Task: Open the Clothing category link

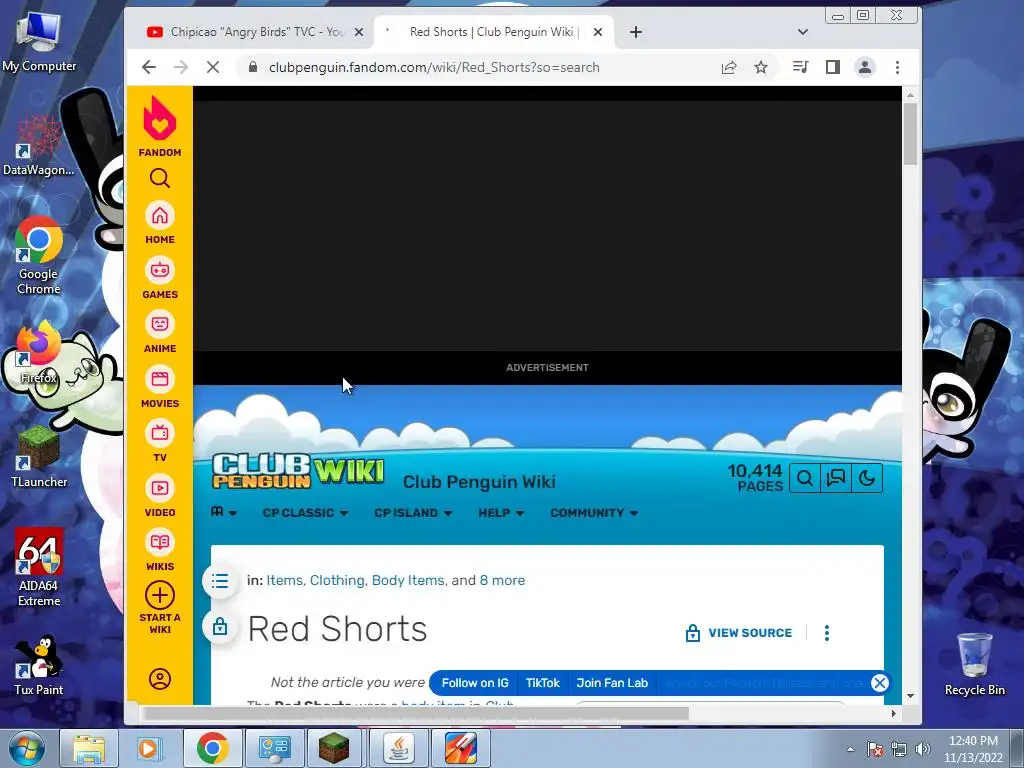Action: [337, 581]
